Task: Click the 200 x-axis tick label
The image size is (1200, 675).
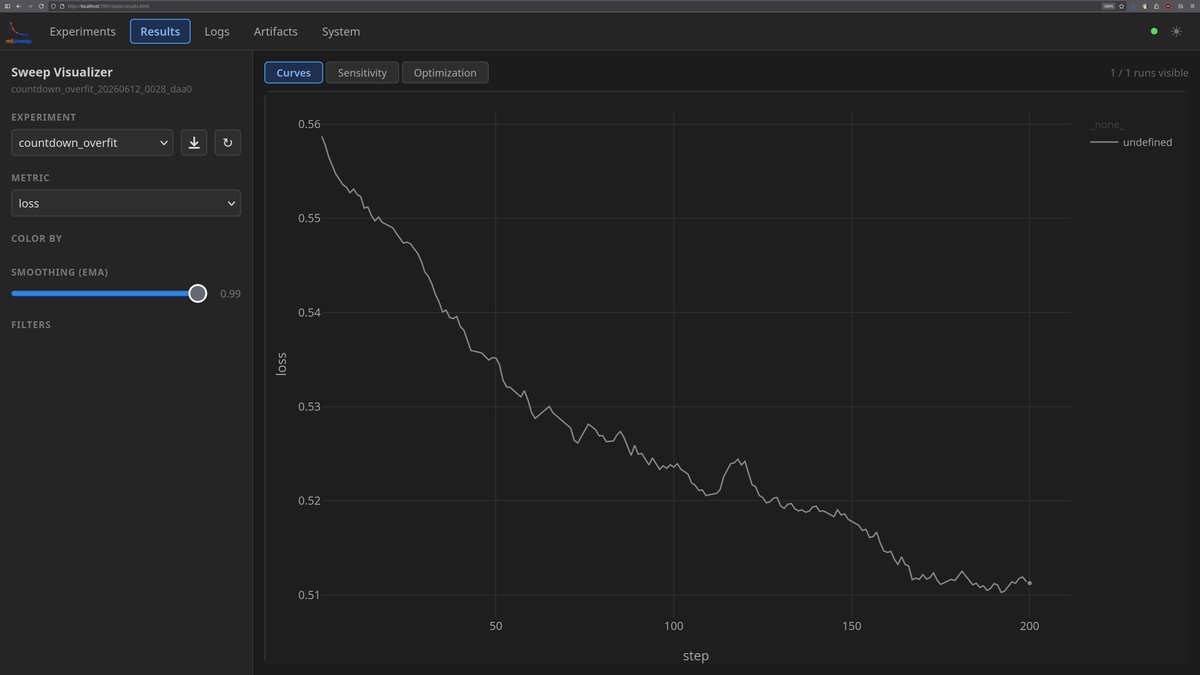Action: [x=1029, y=626]
